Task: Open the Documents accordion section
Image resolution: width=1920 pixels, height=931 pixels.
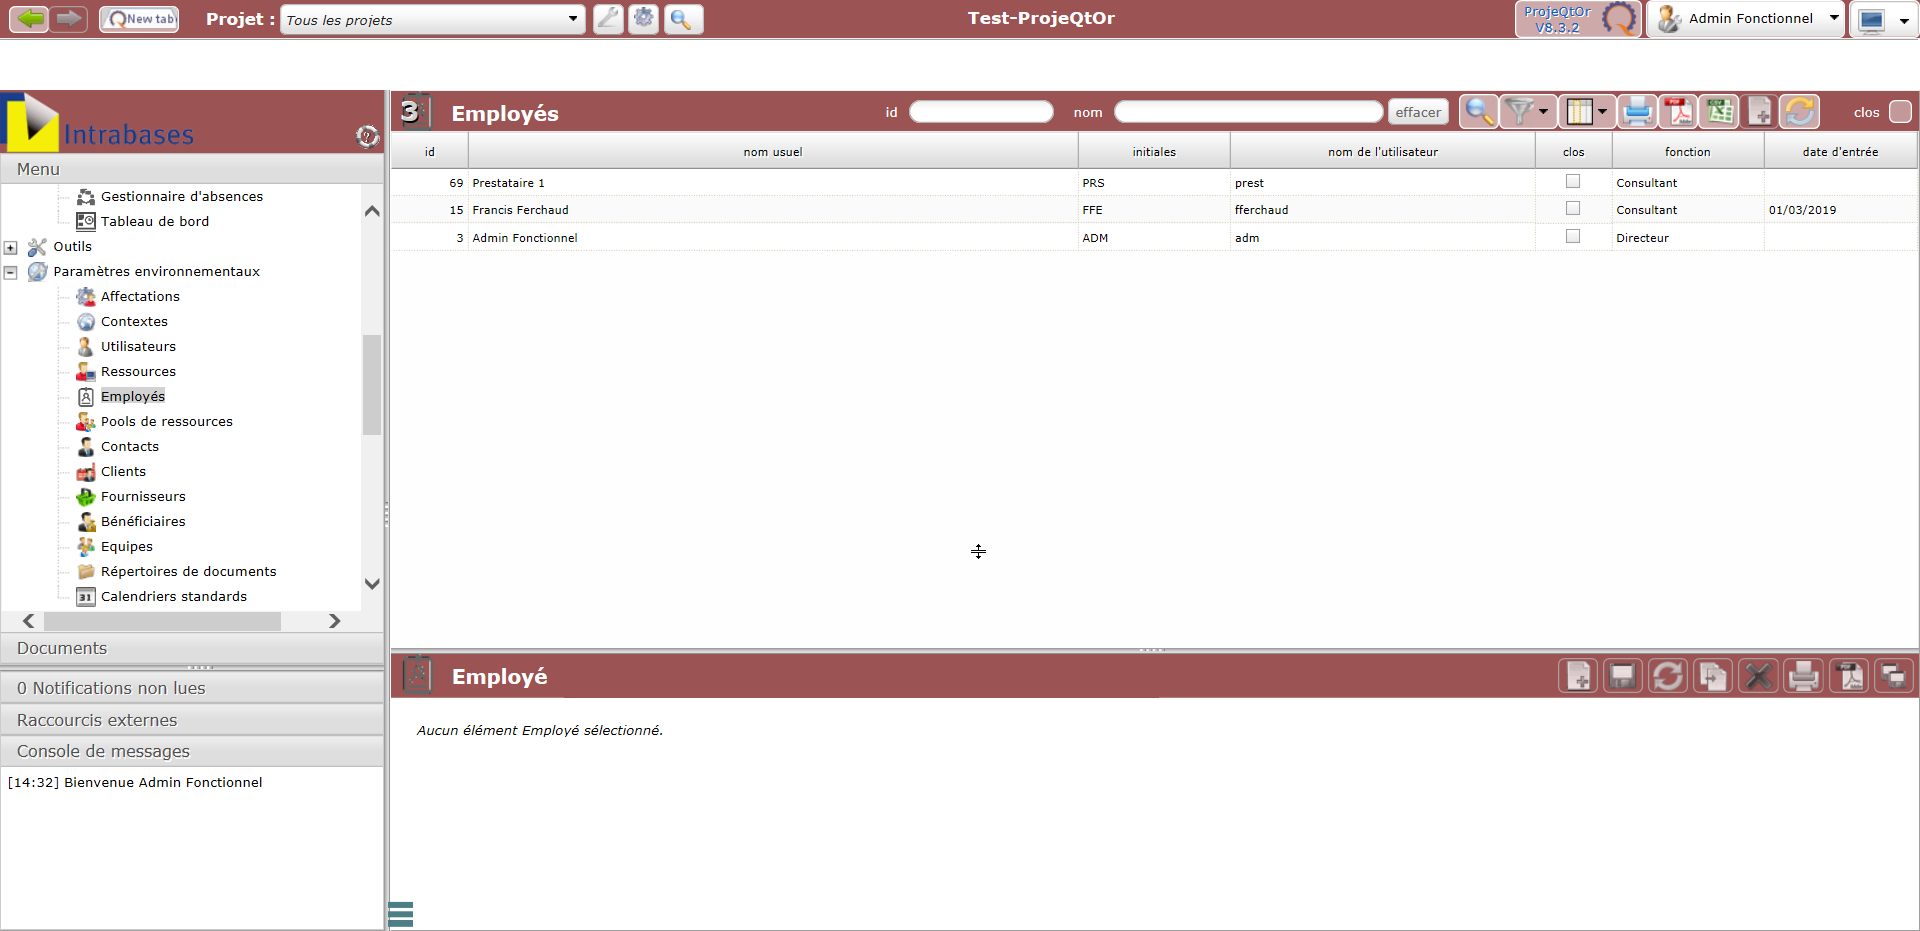Action: tap(192, 648)
